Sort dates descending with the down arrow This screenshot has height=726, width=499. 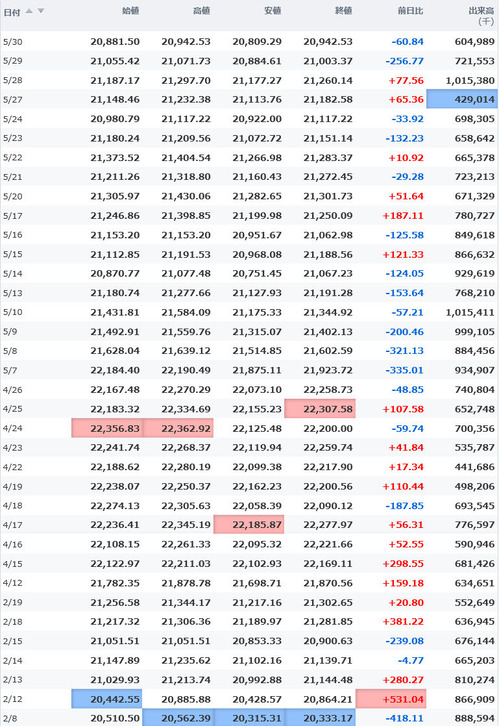(40, 11)
